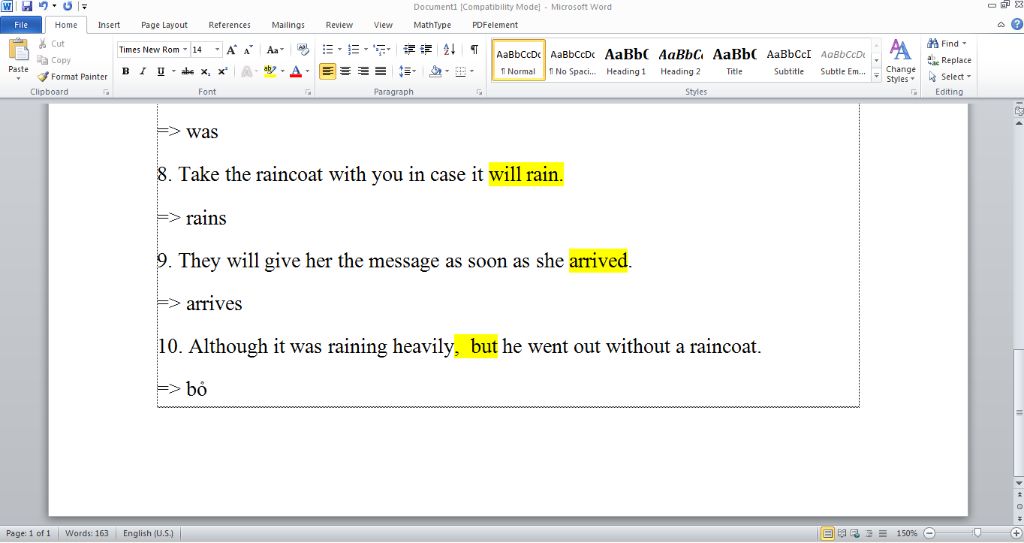Click the Grow Font icon
Viewport: 1024px width, 543px height.
tap(231, 50)
